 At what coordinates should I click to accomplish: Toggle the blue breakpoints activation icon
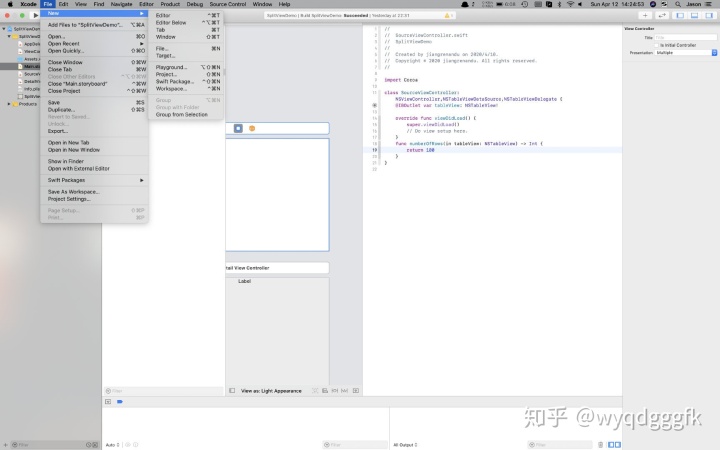coord(120,401)
